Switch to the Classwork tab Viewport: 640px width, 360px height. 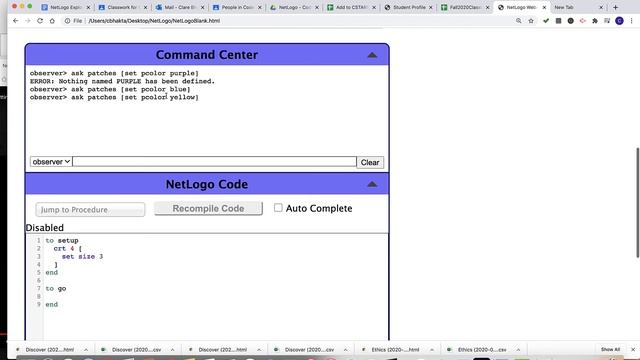pos(122,7)
